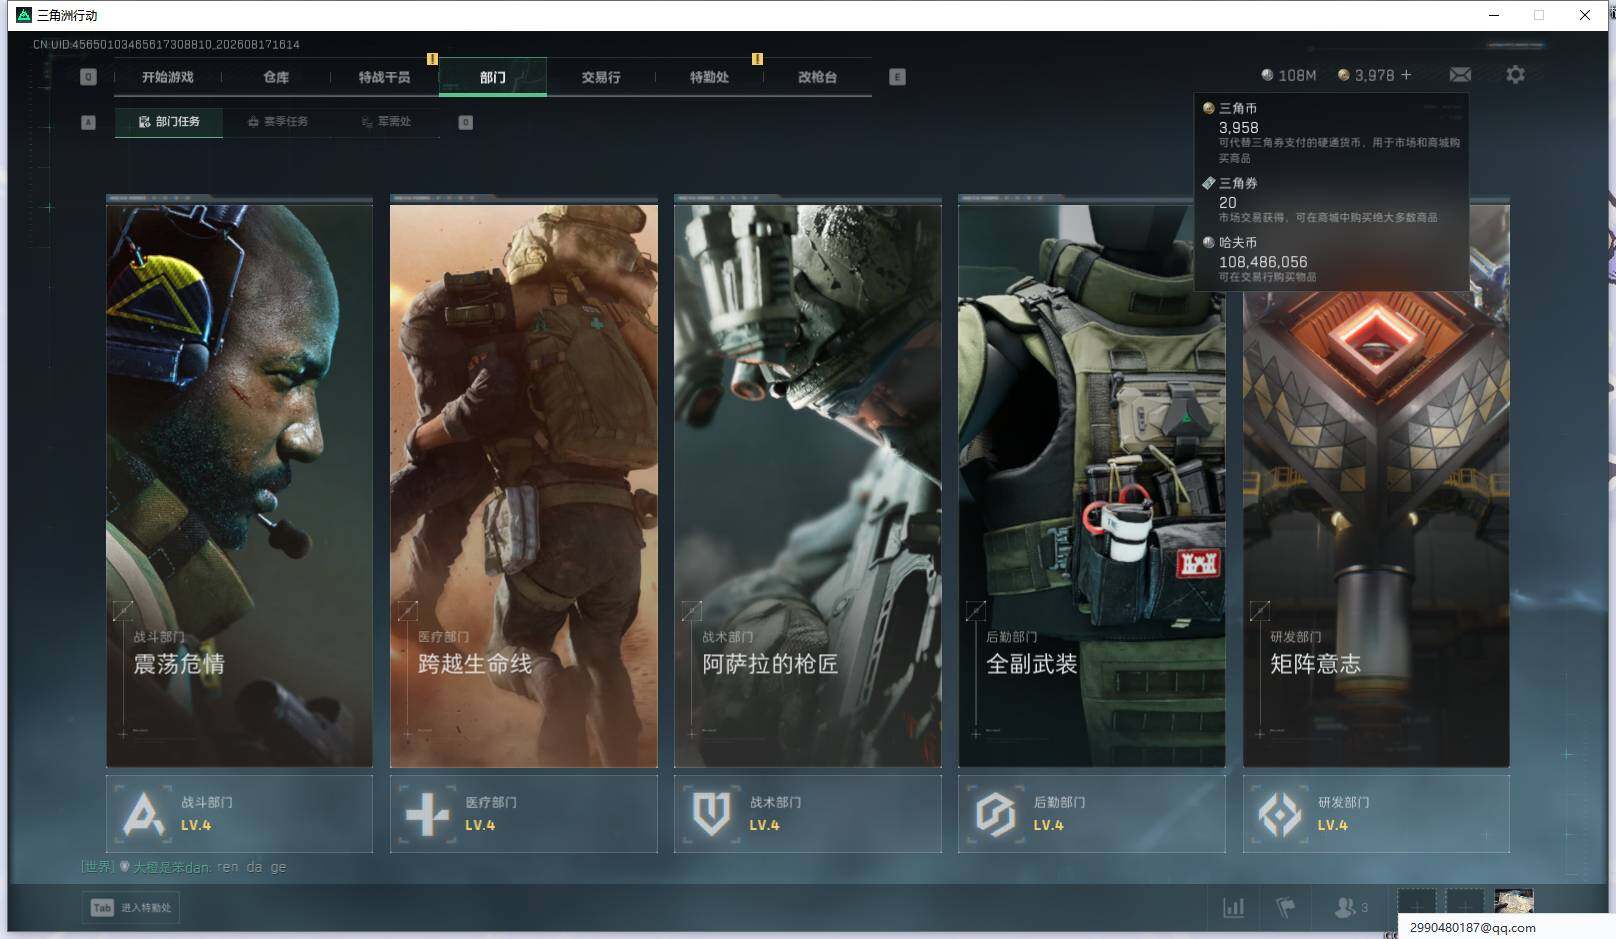Click the 2990480187@qq.com popup text
Viewport: 1616px width, 939px height.
tap(1473, 927)
